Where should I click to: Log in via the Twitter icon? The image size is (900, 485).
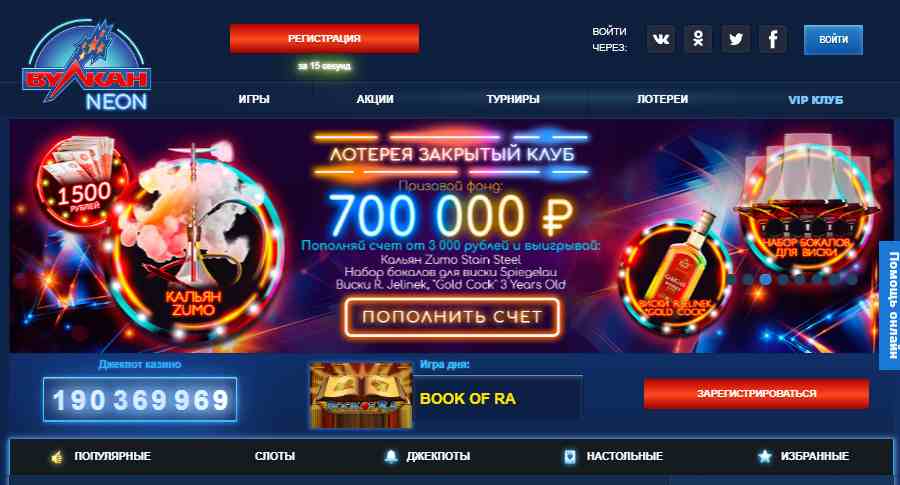(x=736, y=39)
